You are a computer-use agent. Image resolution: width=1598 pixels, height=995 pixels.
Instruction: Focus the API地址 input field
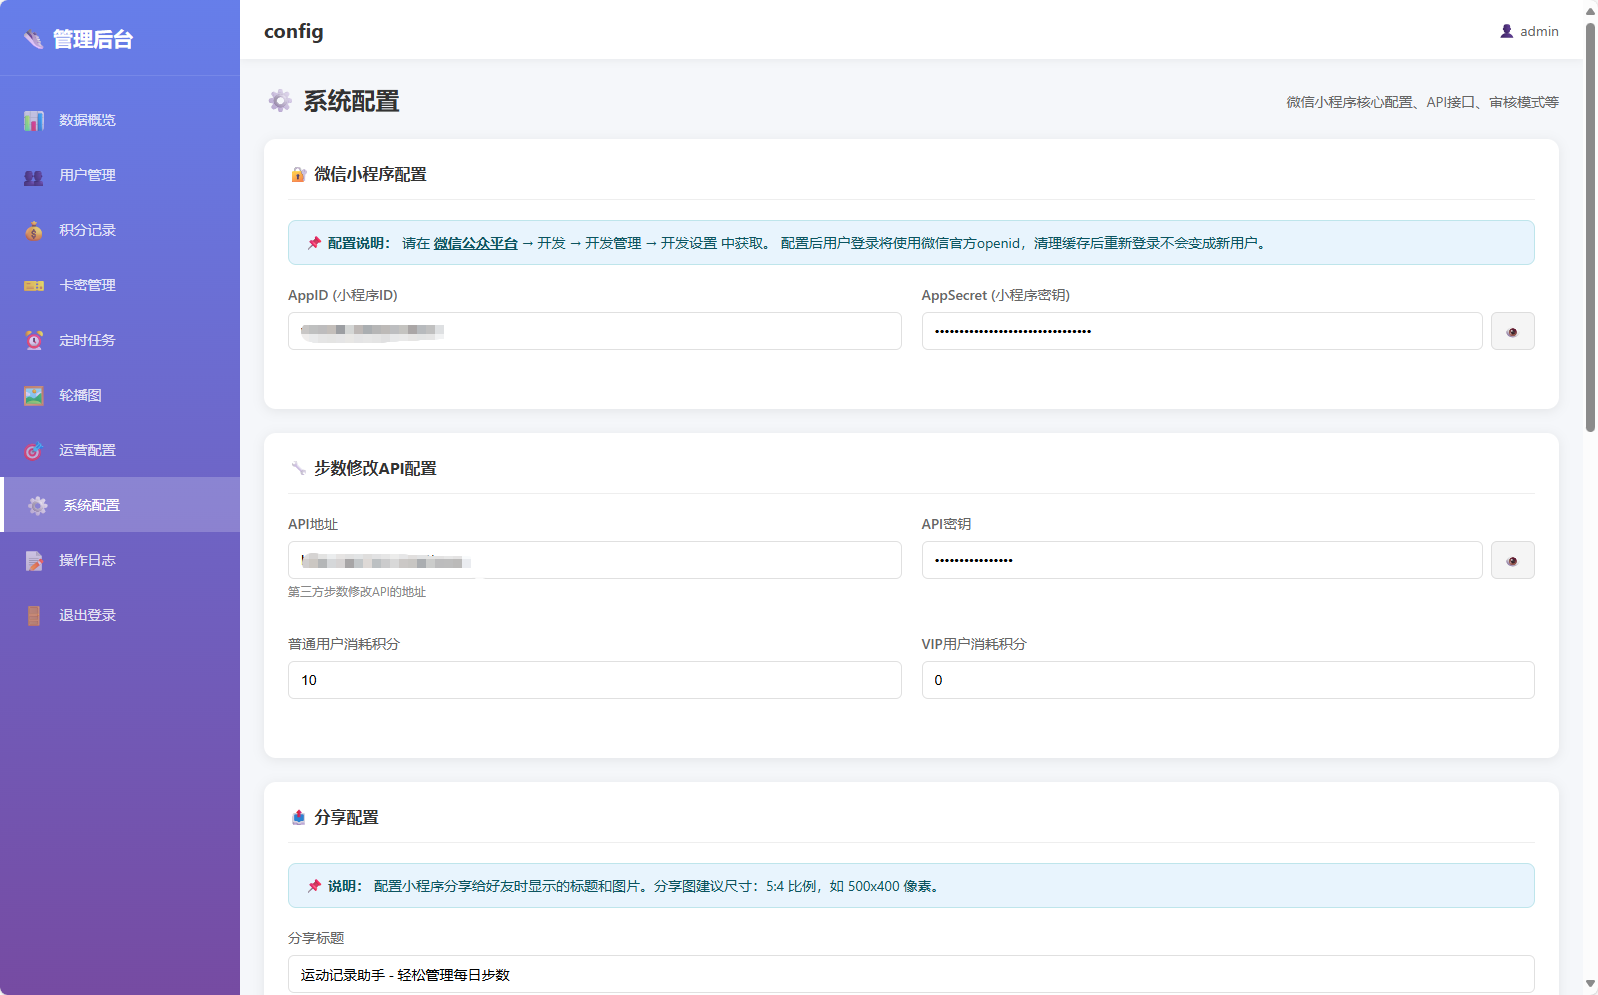point(594,560)
